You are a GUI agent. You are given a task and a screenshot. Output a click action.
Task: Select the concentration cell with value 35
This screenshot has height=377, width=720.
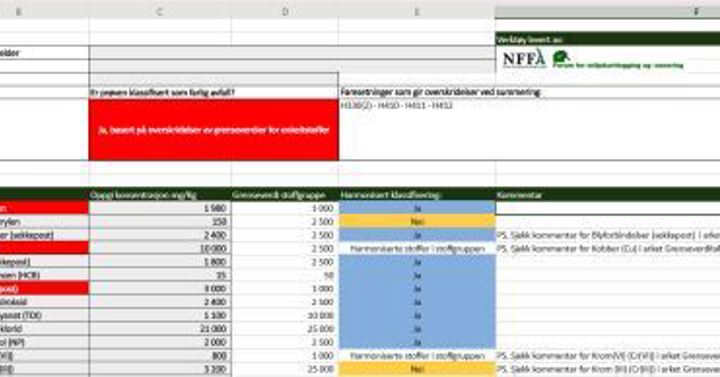160,275
